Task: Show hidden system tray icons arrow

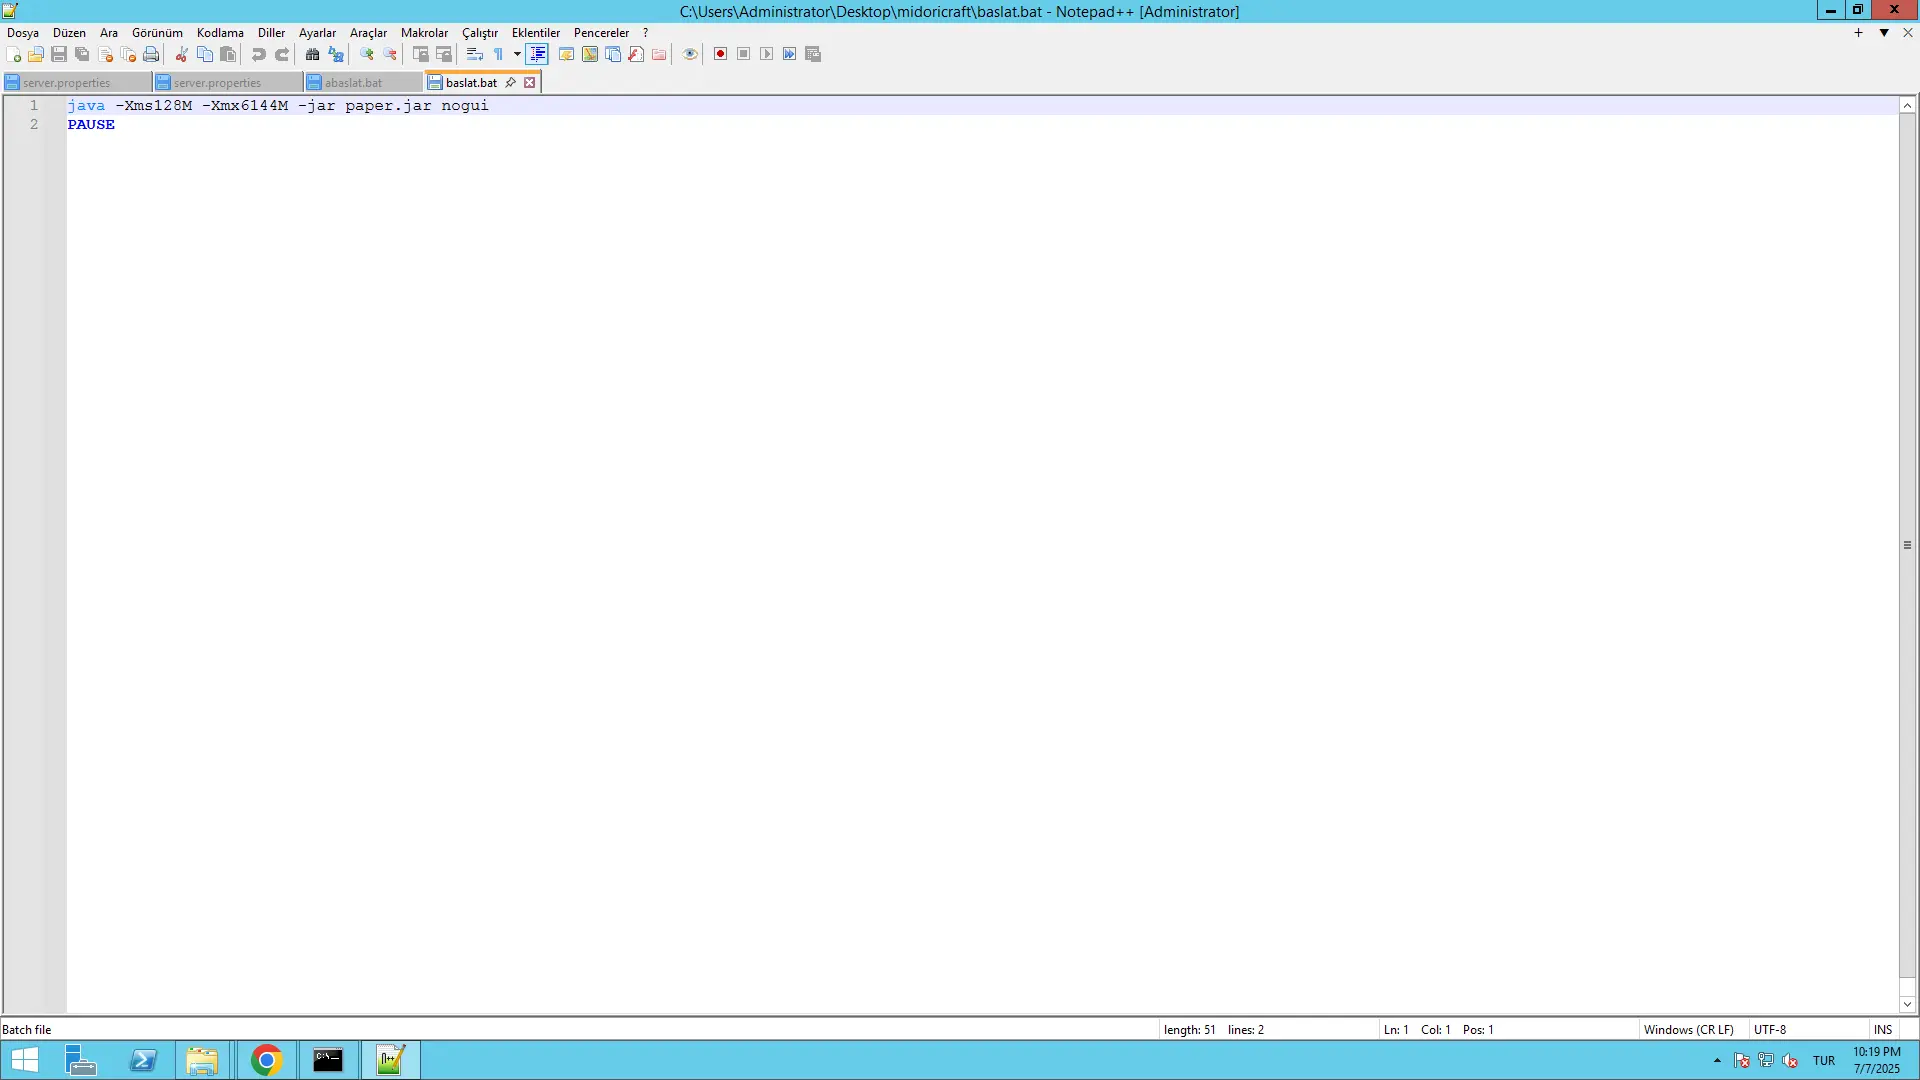Action: click(1717, 1060)
